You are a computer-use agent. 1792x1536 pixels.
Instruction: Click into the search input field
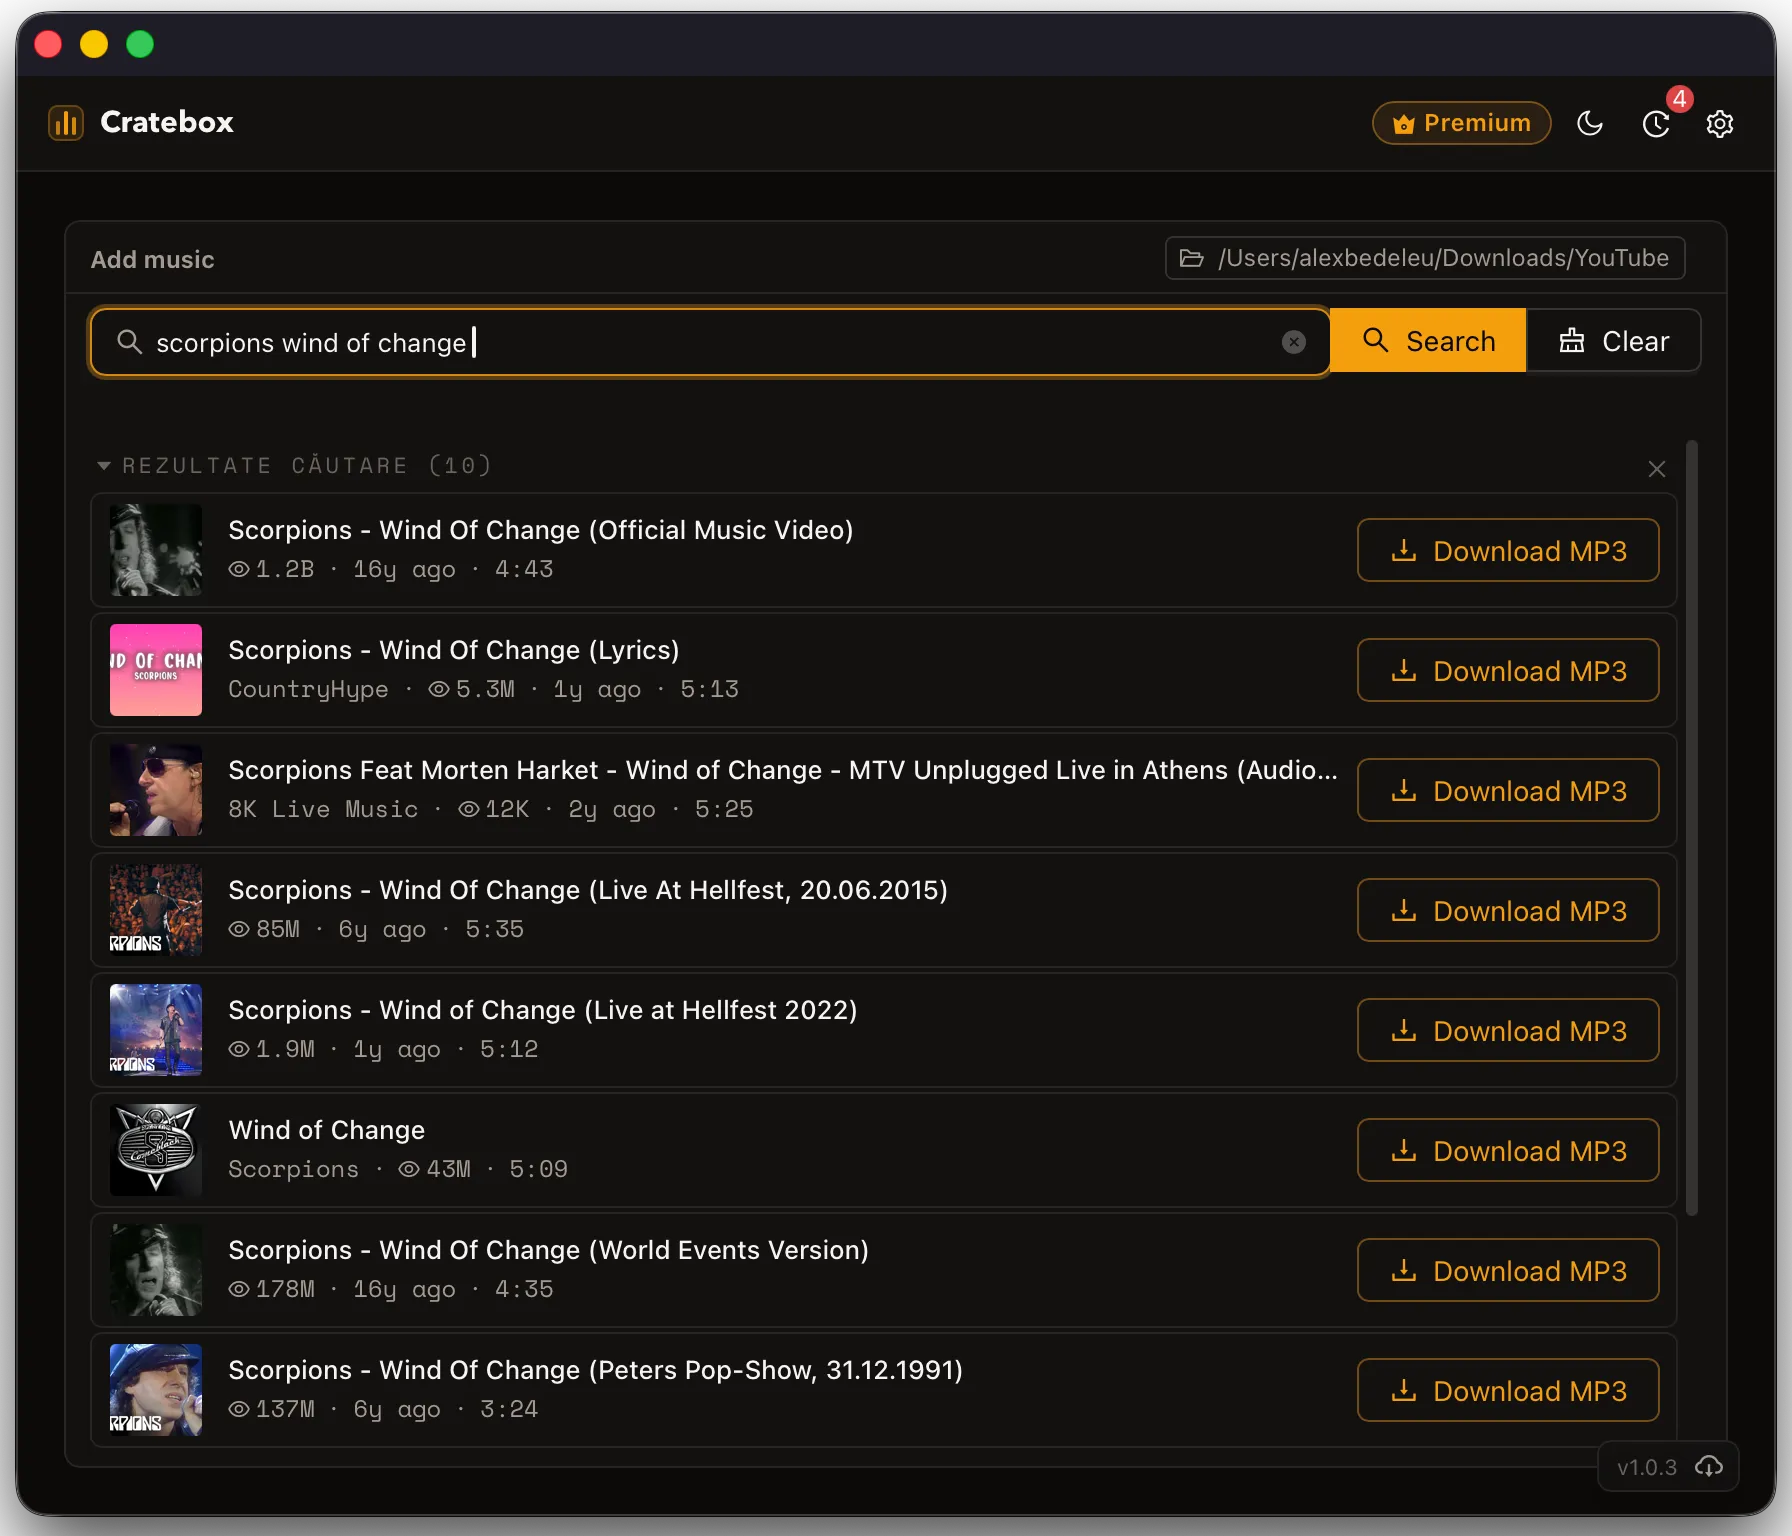point(710,342)
